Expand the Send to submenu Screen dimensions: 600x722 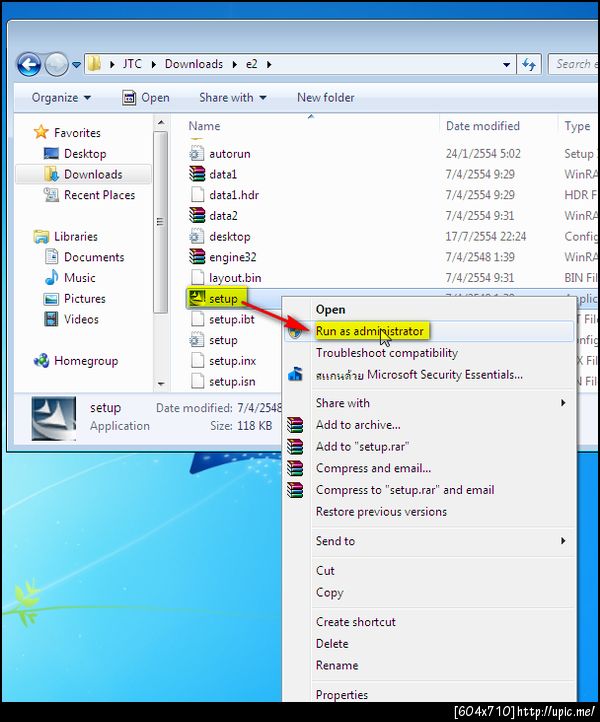click(x=430, y=541)
